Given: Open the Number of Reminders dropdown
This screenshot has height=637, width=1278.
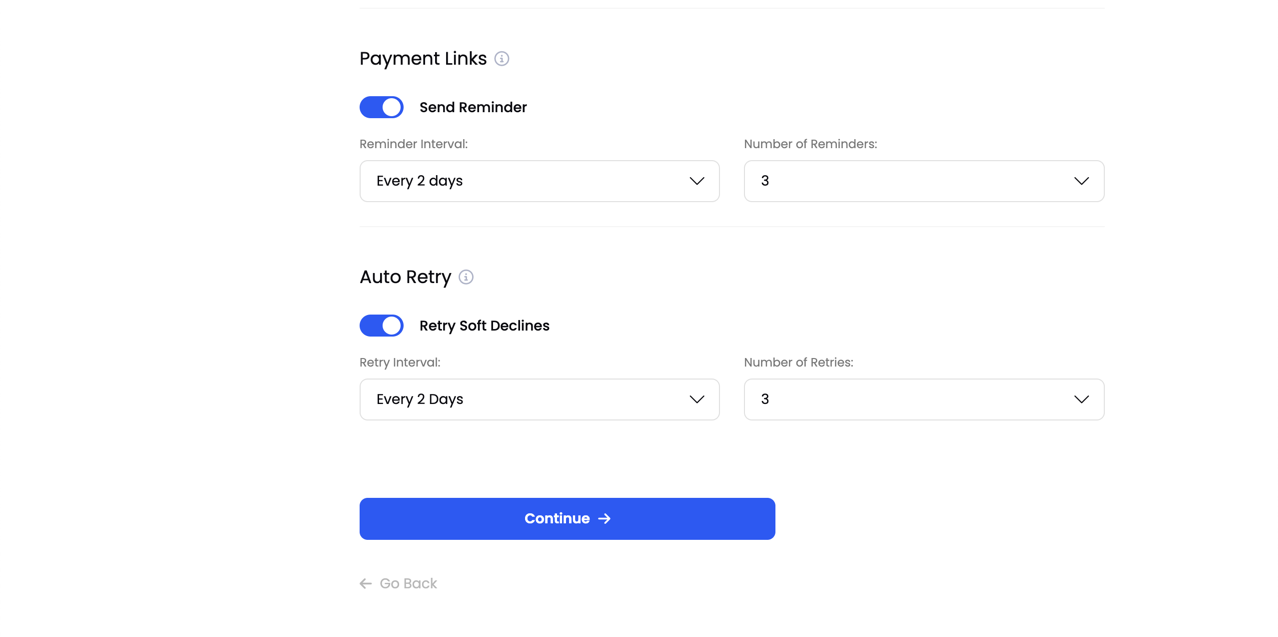Looking at the screenshot, I should click(923, 181).
